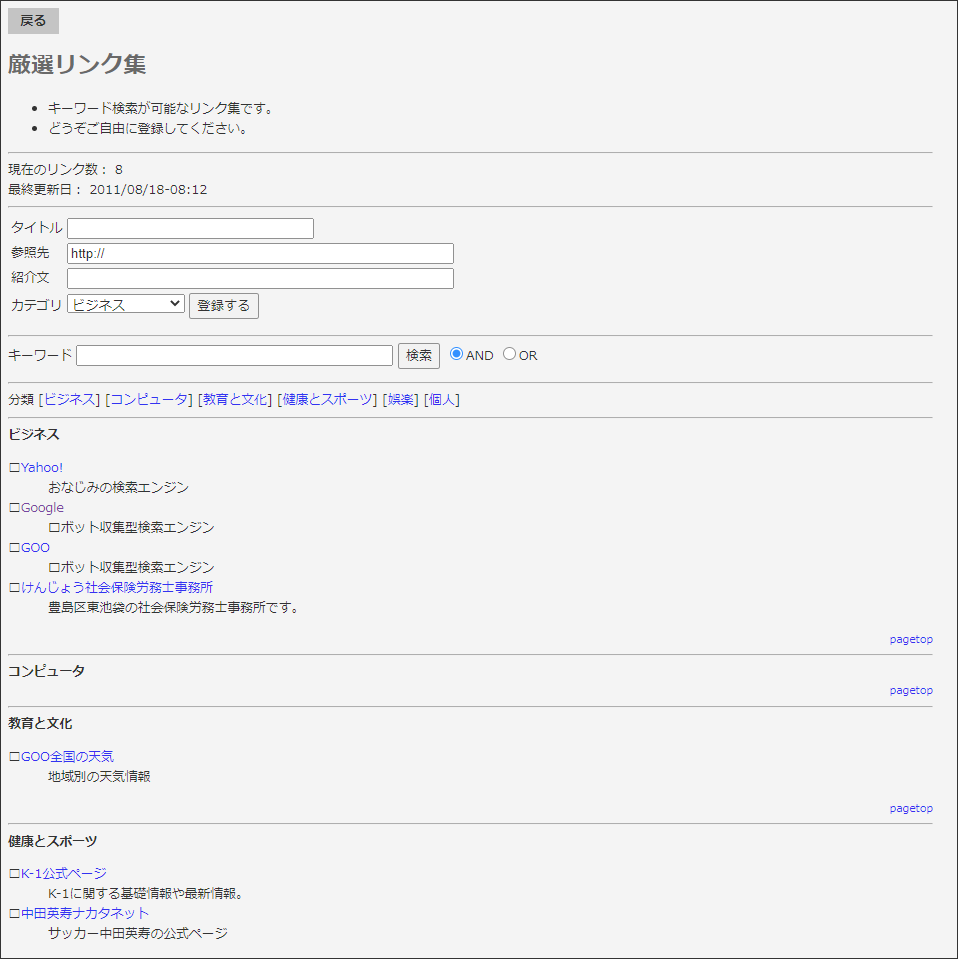Jump to the コンピュータ category link
958x959 pixels.
[148, 400]
